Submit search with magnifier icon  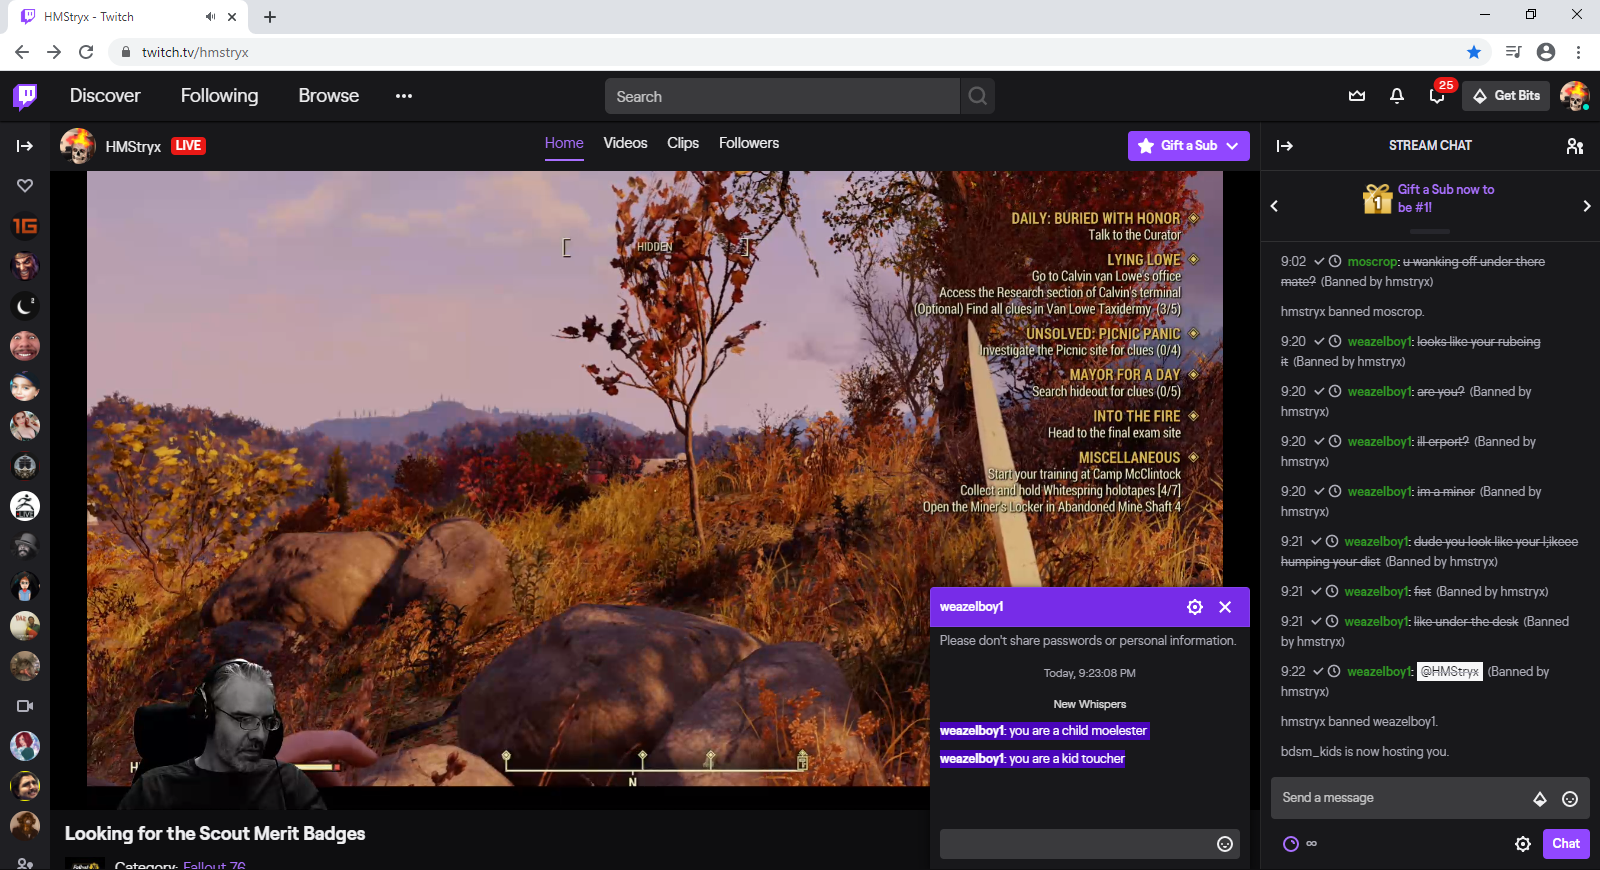977,96
